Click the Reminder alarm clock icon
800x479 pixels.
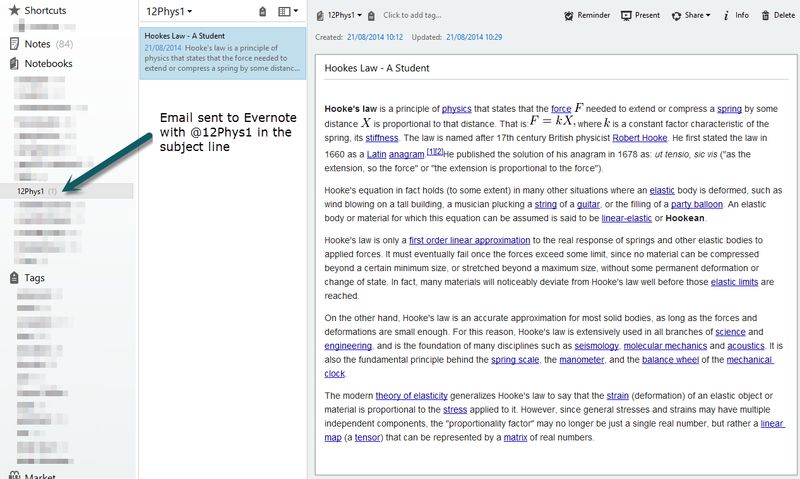569,16
